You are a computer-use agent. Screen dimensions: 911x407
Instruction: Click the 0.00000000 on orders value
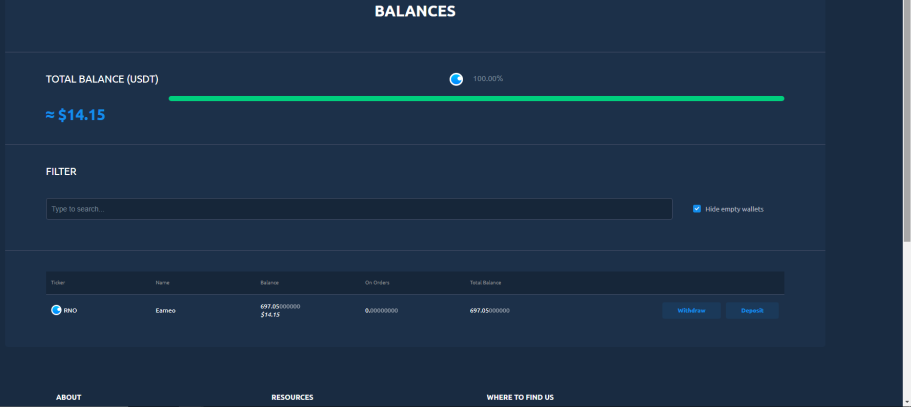coord(381,311)
